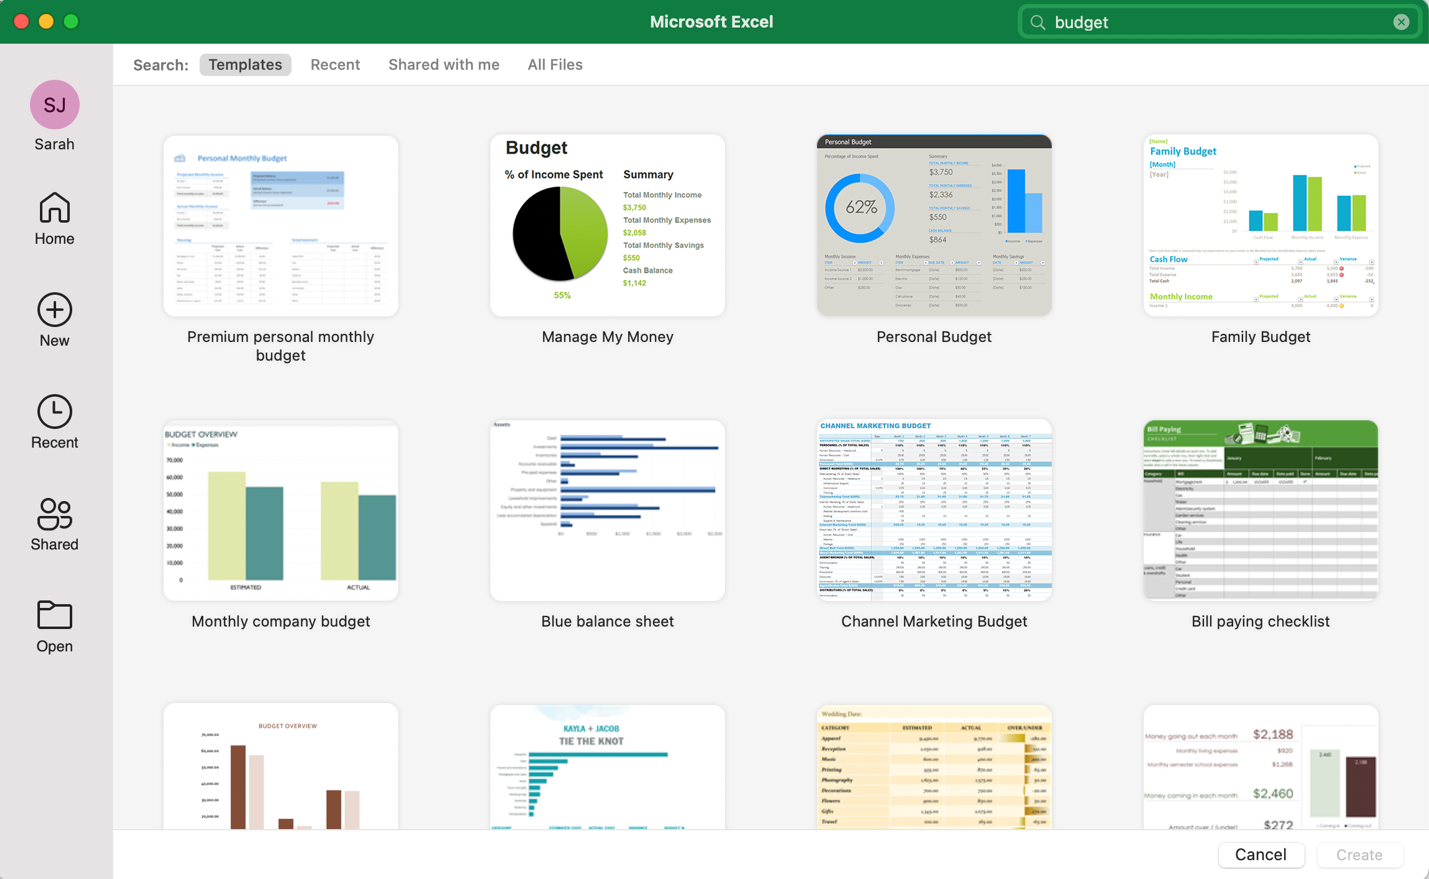
Task: Switch to the Recent search filter tab
Action: 335,65
